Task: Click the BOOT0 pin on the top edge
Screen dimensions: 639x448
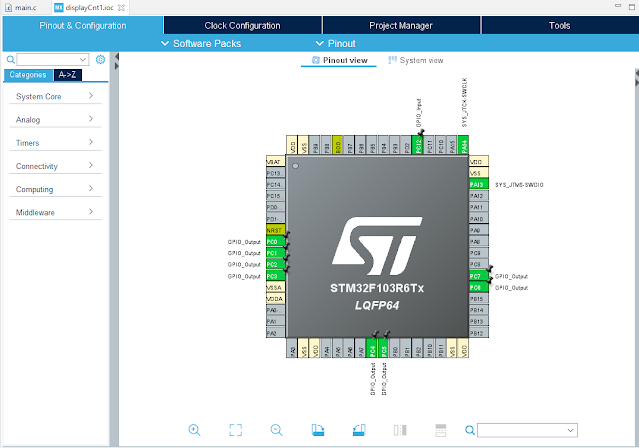Action: coord(338,145)
